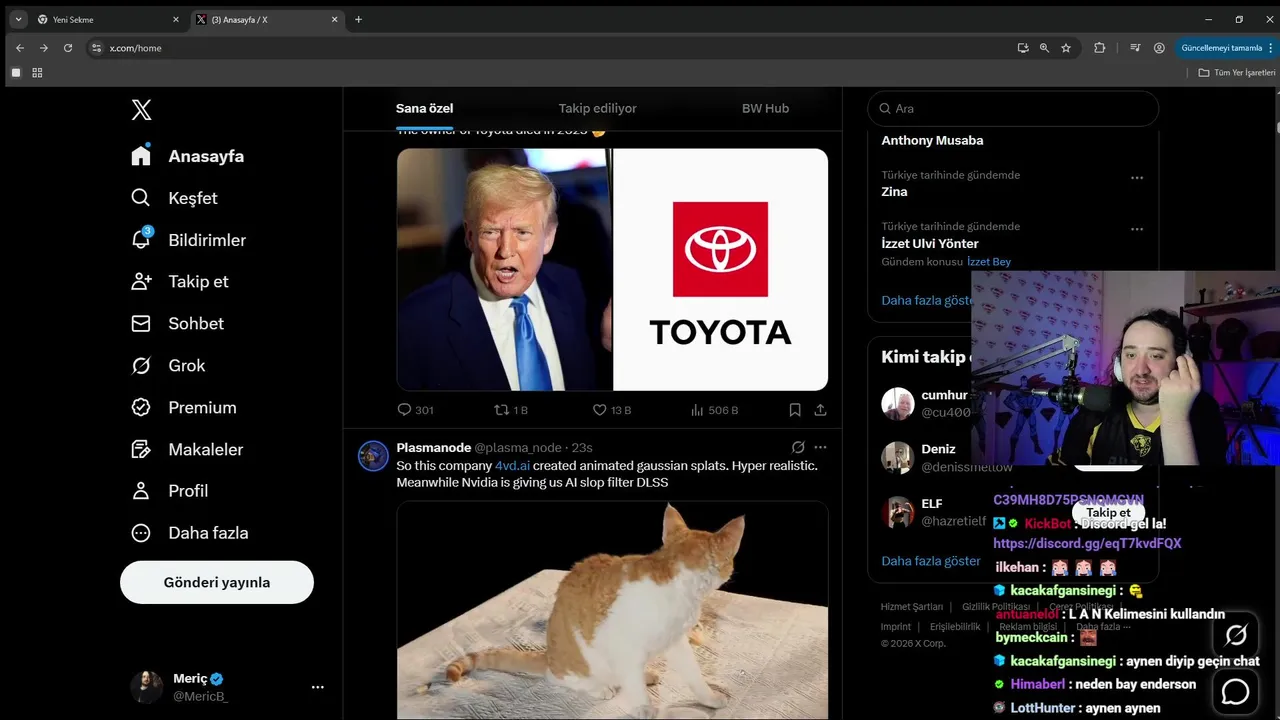Click the İzzet Bey topic link
Image resolution: width=1280 pixels, height=720 pixels.
[x=989, y=262]
